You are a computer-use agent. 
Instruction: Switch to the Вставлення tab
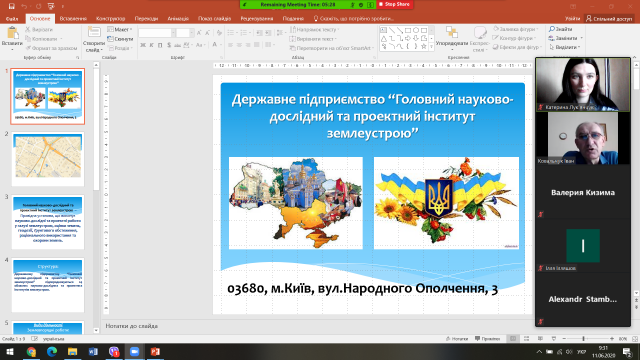pyautogui.click(x=73, y=19)
